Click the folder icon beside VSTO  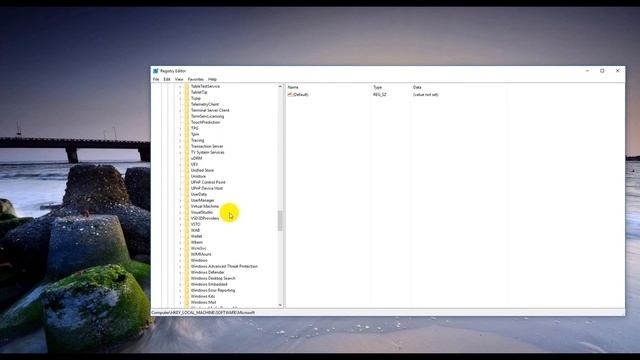(187, 224)
